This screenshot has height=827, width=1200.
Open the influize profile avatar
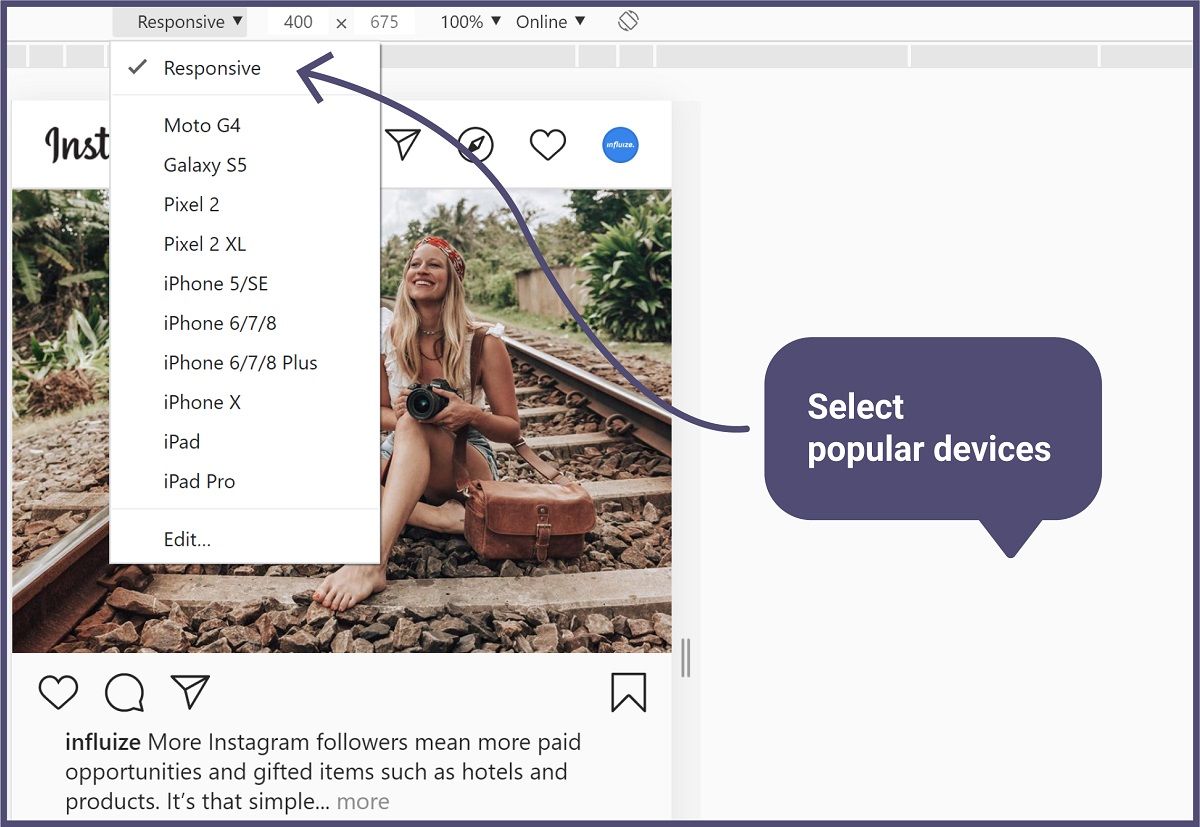tap(620, 145)
